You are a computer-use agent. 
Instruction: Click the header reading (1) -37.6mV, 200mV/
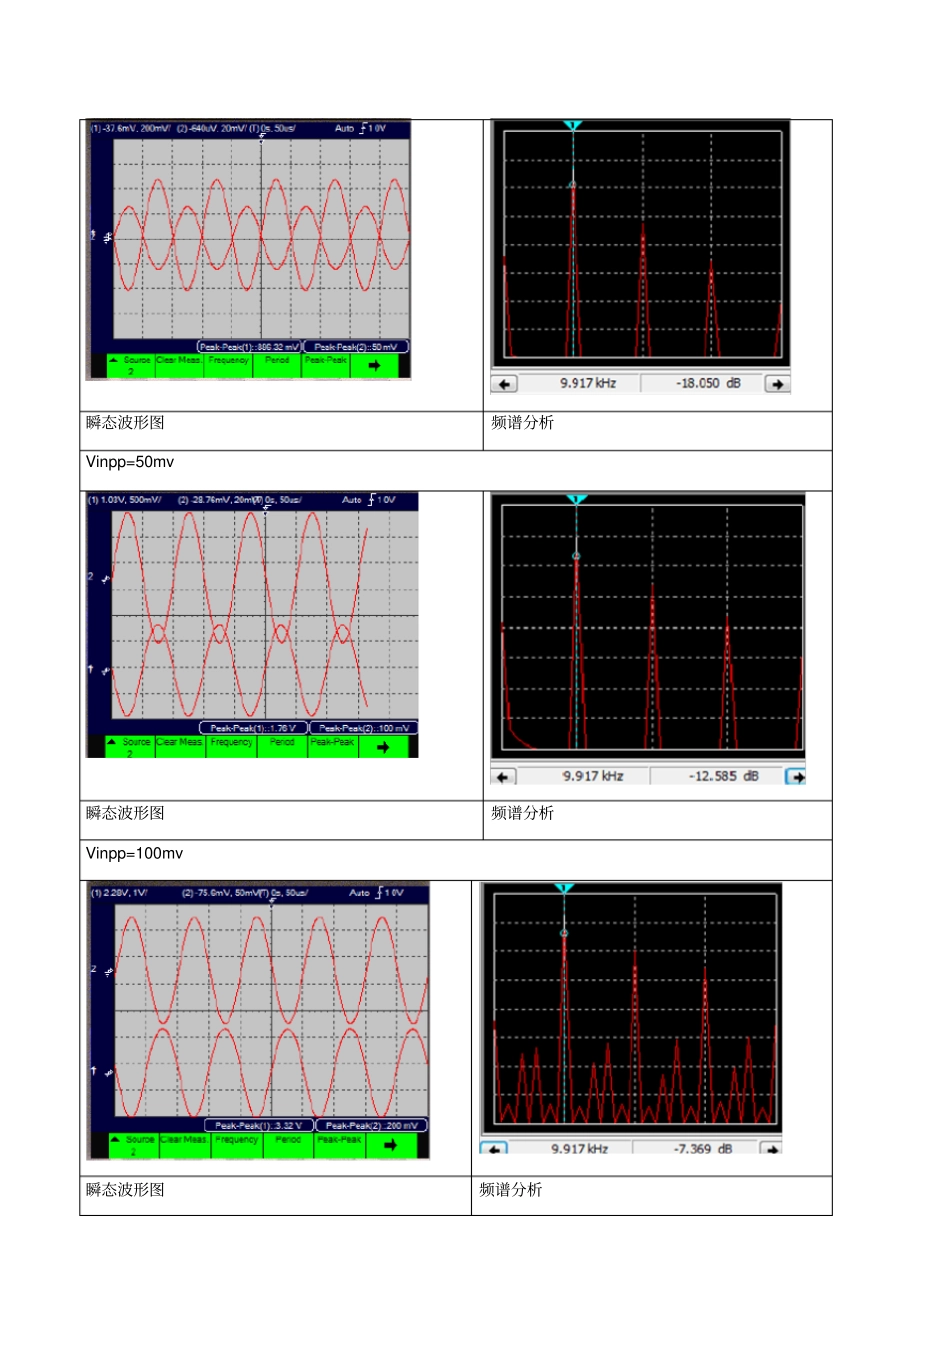tap(131, 128)
